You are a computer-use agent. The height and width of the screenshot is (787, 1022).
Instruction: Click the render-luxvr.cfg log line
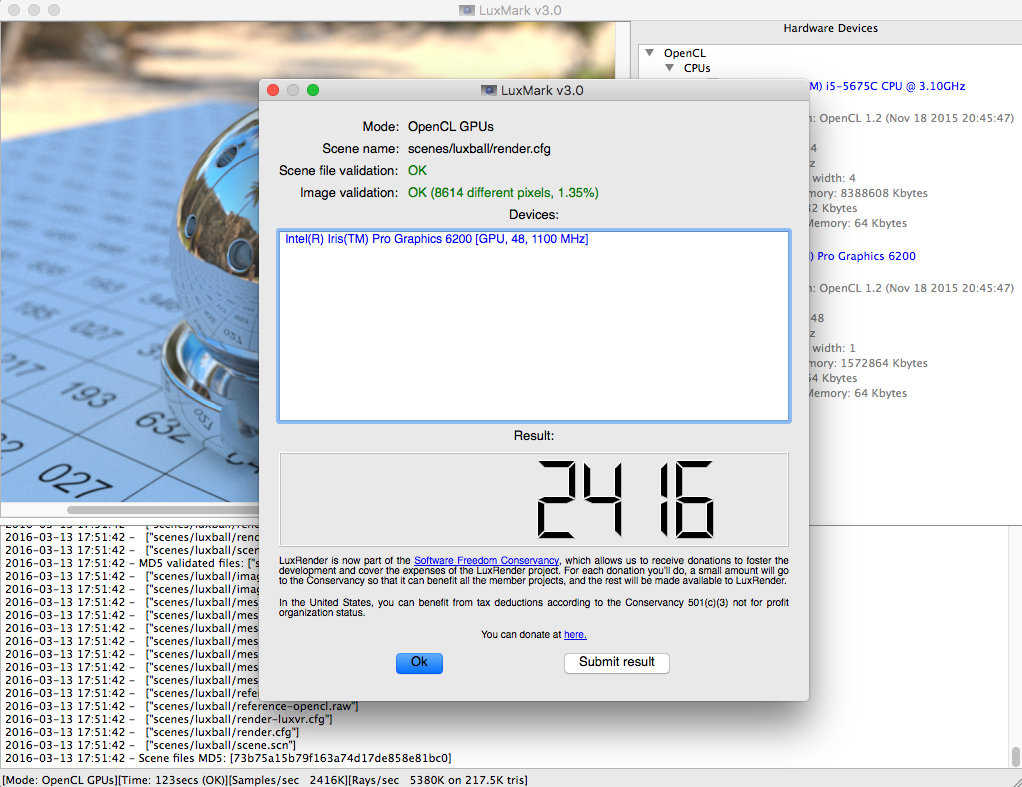point(169,719)
